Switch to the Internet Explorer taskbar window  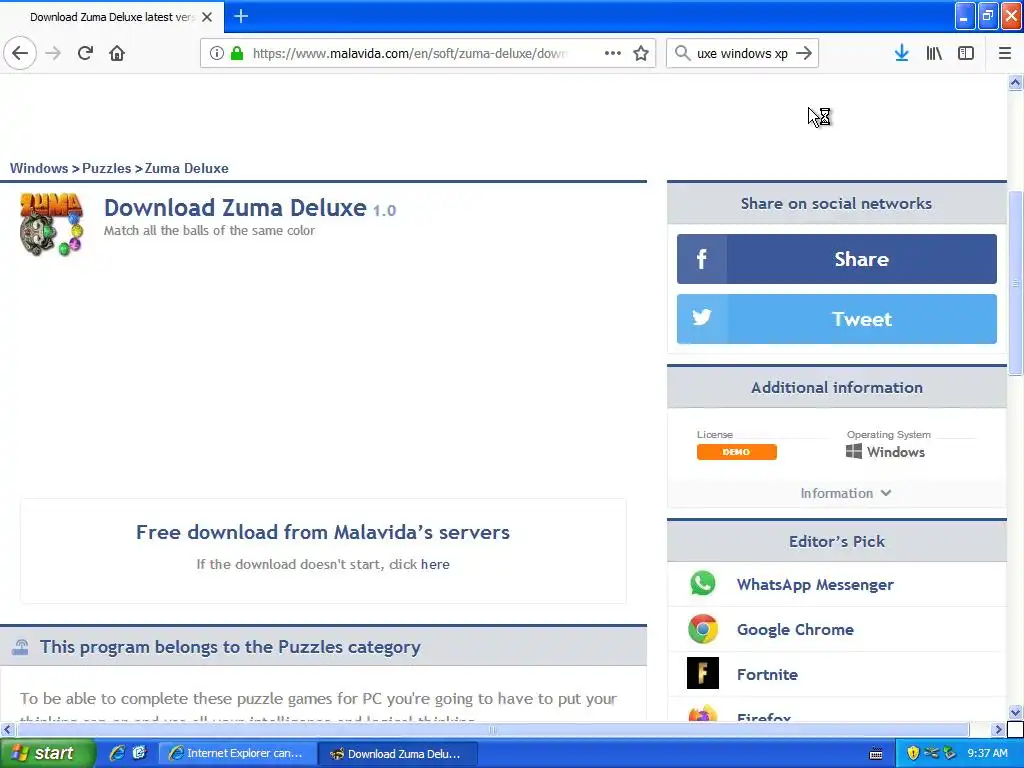(238, 753)
